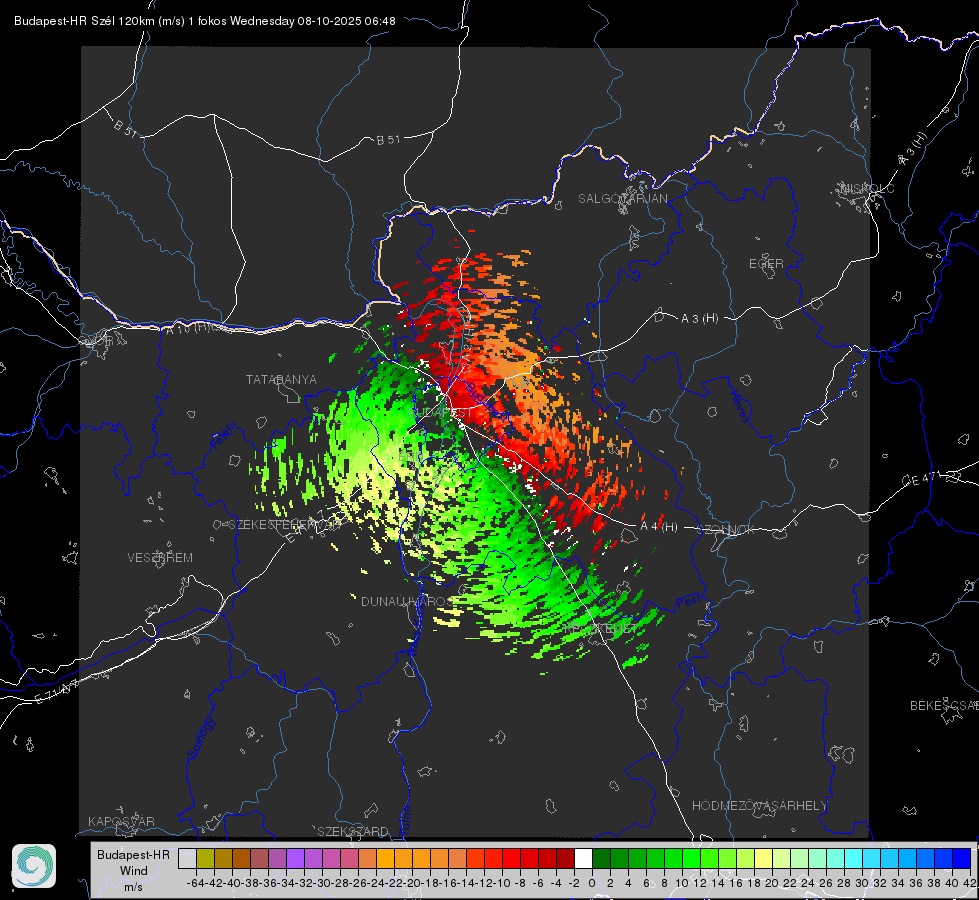Select the darkest blue legend swatch above 42
Image resolution: width=979 pixels, height=900 pixels.
[x=962, y=858]
